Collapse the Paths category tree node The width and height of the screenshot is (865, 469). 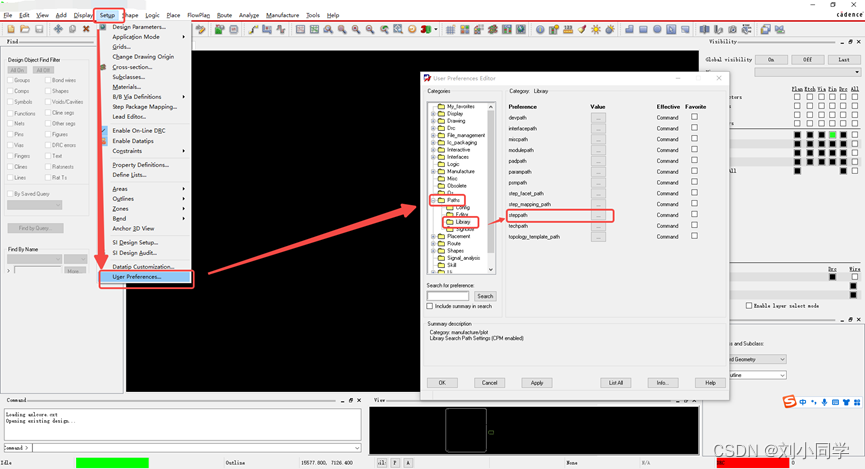433,200
